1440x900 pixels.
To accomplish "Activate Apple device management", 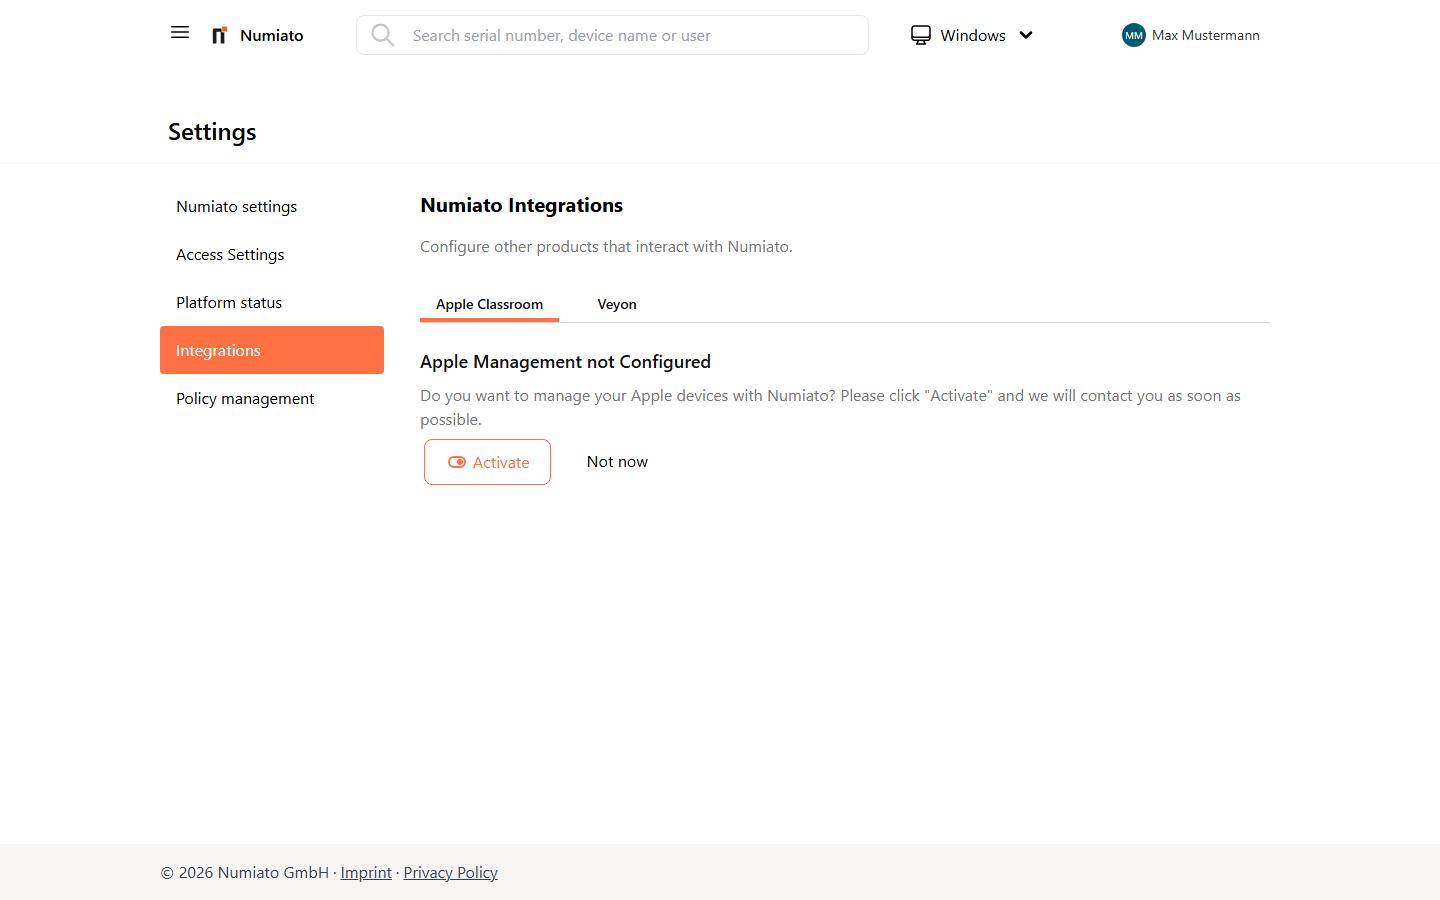I will coord(487,462).
